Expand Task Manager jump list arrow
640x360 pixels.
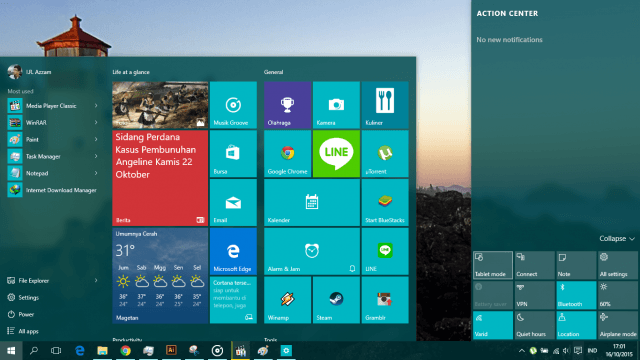[96, 156]
